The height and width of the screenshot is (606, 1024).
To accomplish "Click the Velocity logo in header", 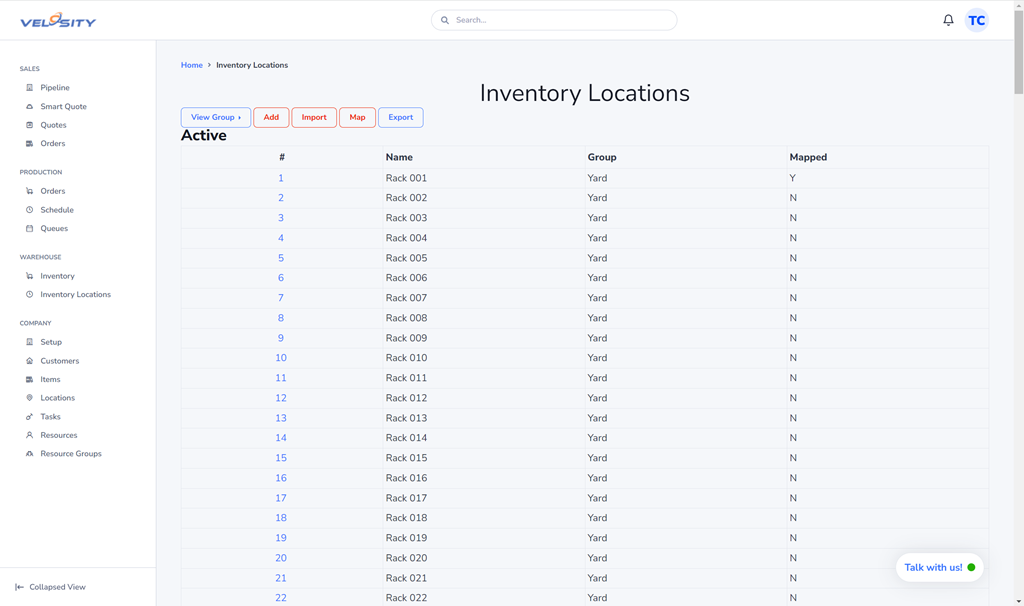I will pyautogui.click(x=58, y=20).
